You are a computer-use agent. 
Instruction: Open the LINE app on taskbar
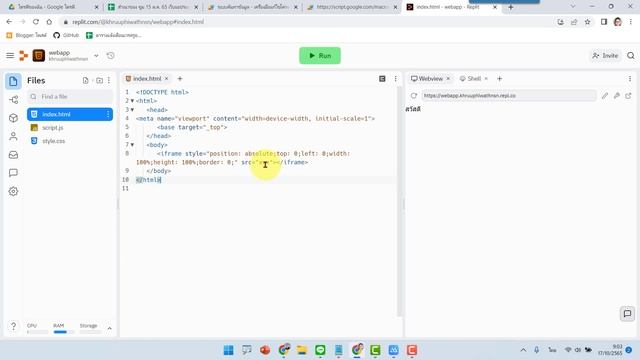coord(320,350)
